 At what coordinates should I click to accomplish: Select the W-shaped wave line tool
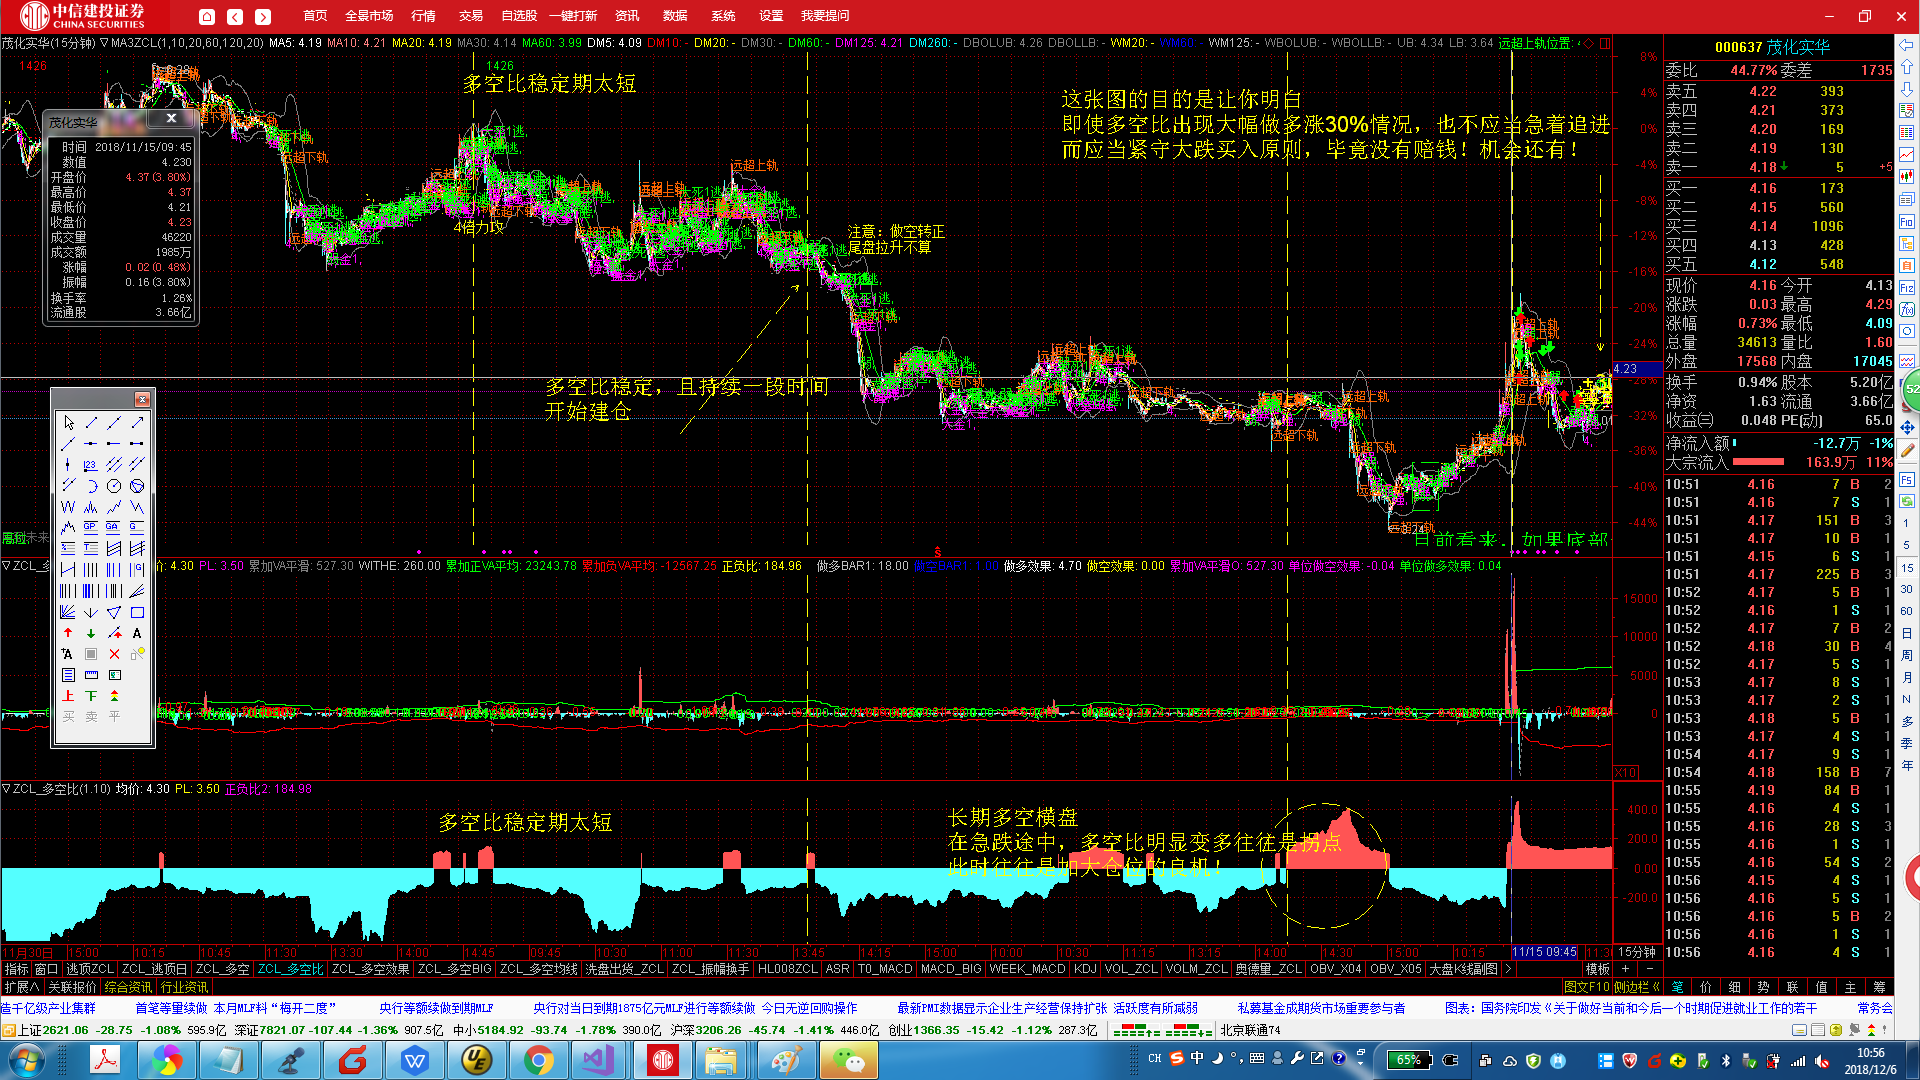click(x=68, y=507)
